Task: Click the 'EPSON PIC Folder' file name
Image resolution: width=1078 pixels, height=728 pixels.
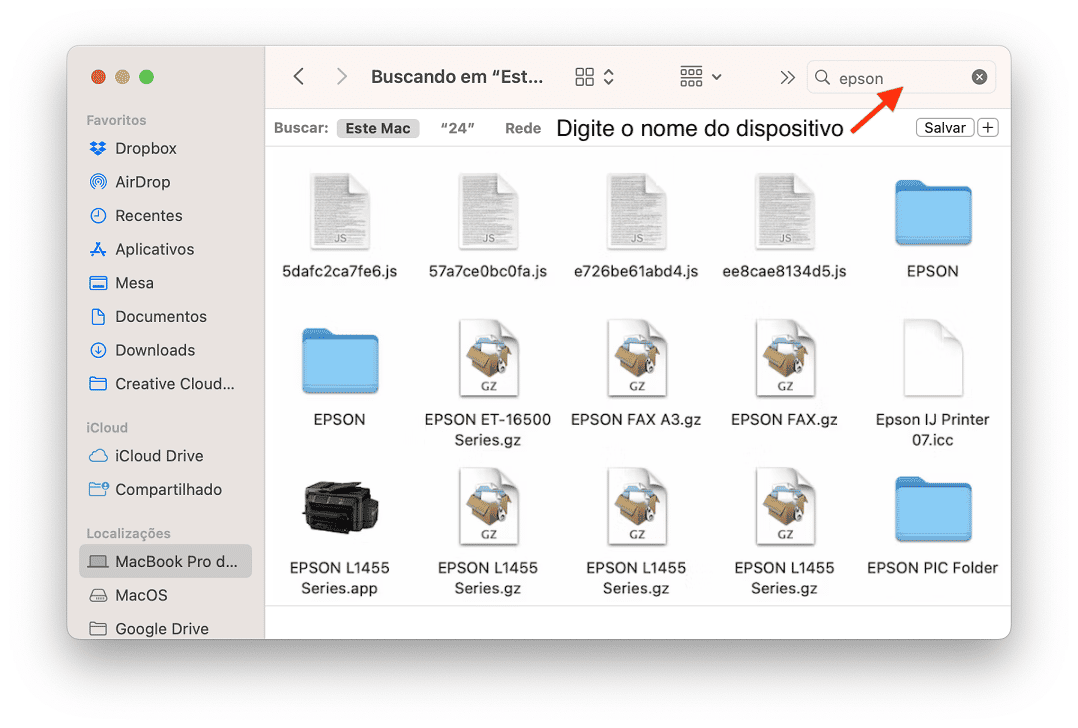Action: coord(932,568)
